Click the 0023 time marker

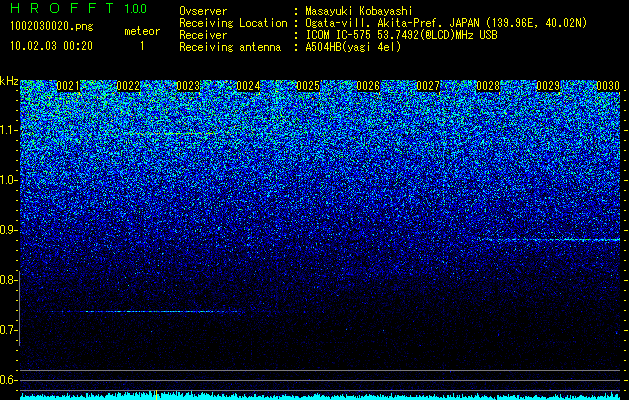(188, 86)
